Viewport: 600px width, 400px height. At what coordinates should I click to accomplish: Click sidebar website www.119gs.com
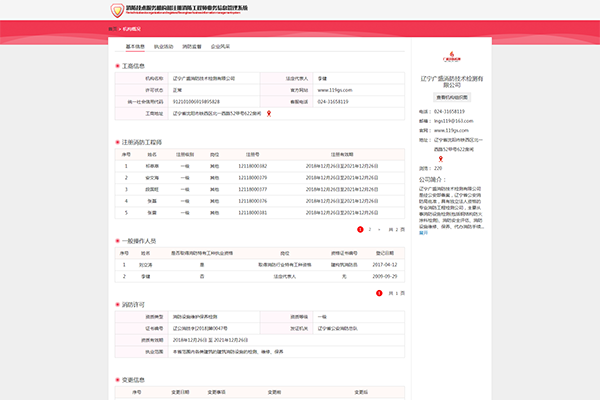(451, 130)
